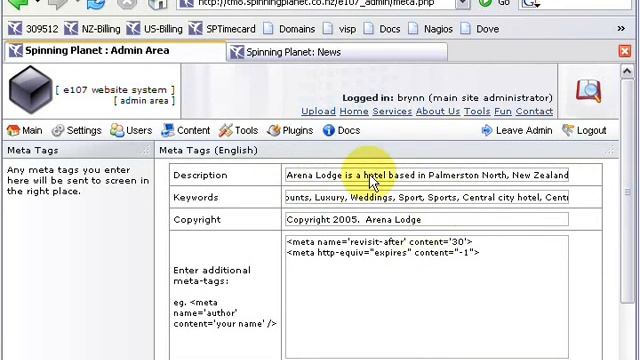Follow the Home link
640x360 pixels.
pyautogui.click(x=354, y=111)
